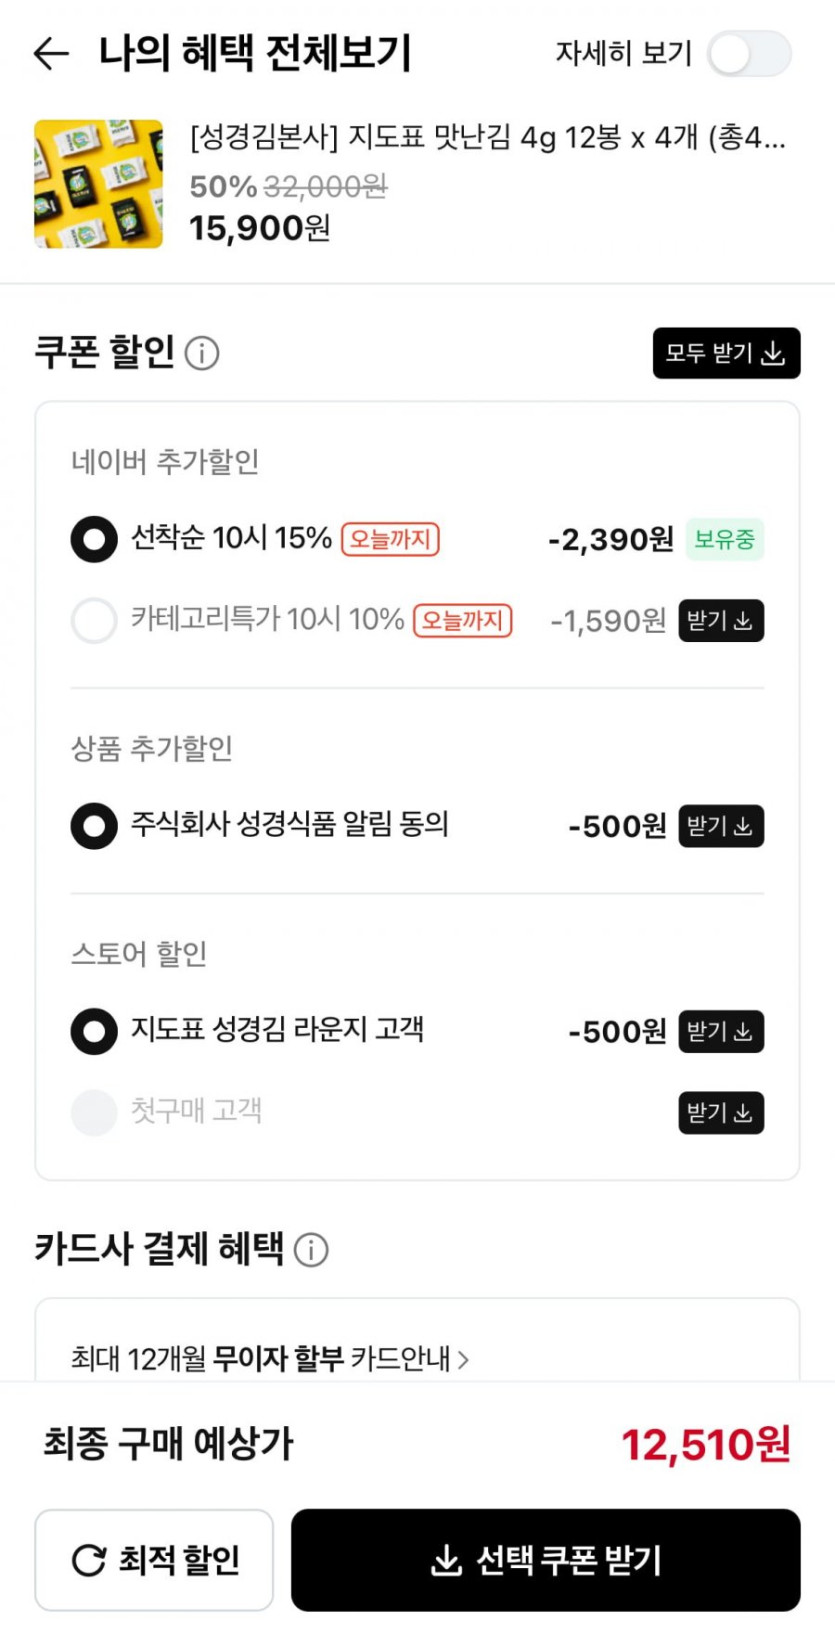Screen dimensions: 835x1633
Task: Open card payment benefit info icon
Action: (x=311, y=1250)
